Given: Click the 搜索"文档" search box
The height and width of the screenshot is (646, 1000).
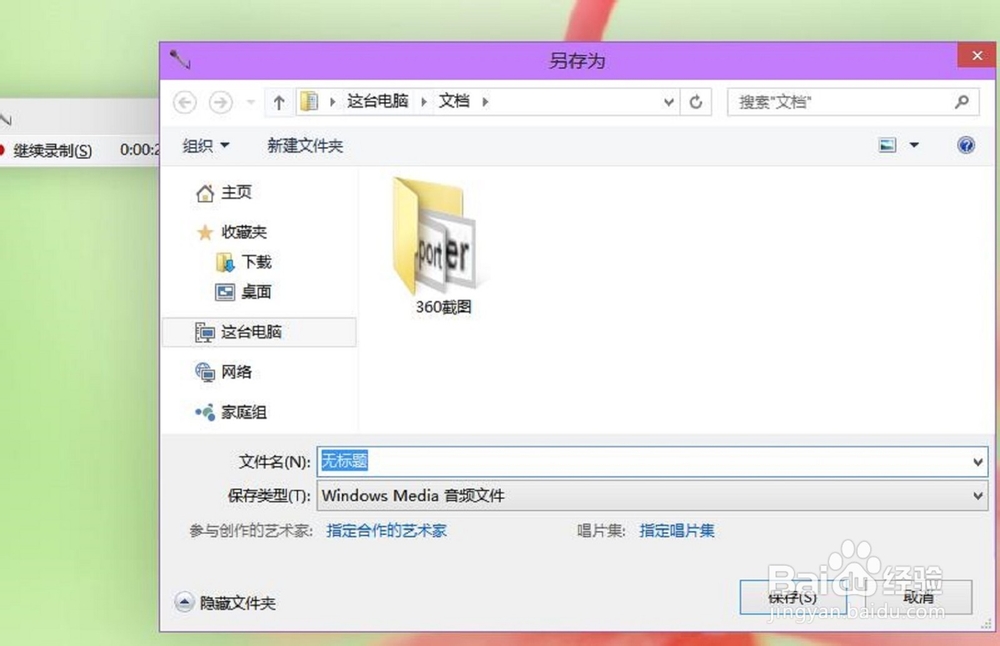Looking at the screenshot, I should pyautogui.click(x=853, y=102).
